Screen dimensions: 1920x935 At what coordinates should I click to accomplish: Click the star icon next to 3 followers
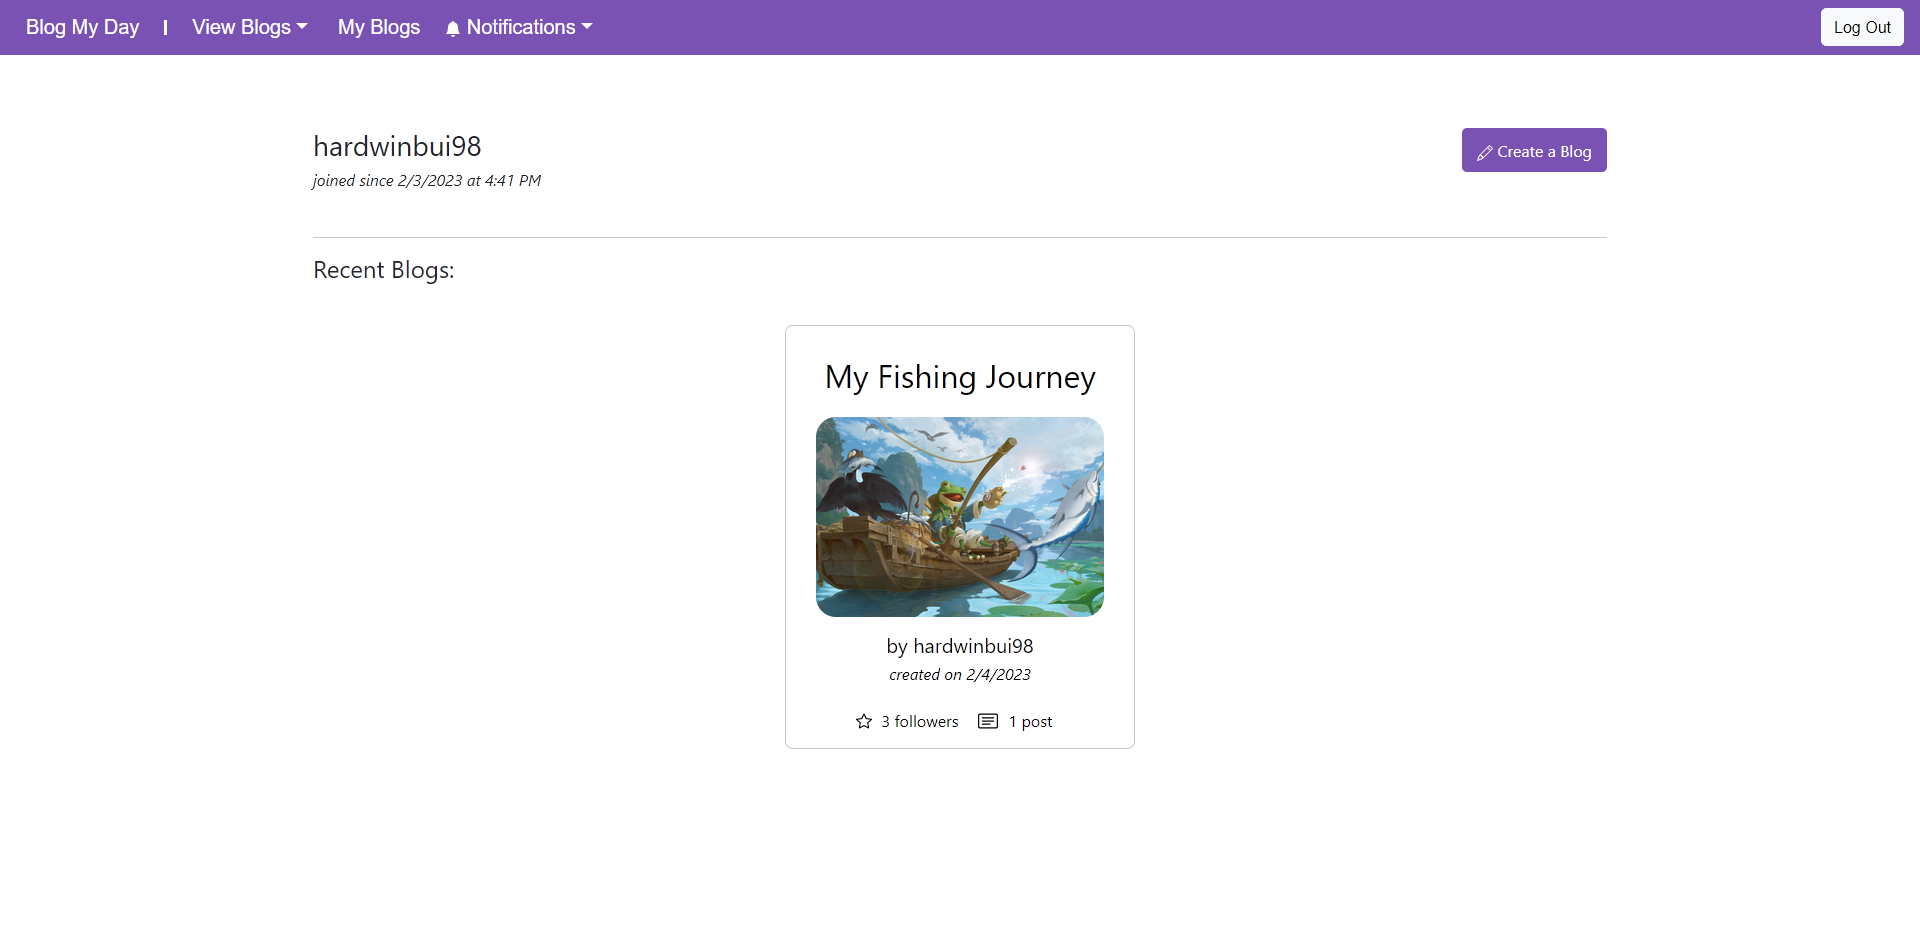pyautogui.click(x=863, y=721)
